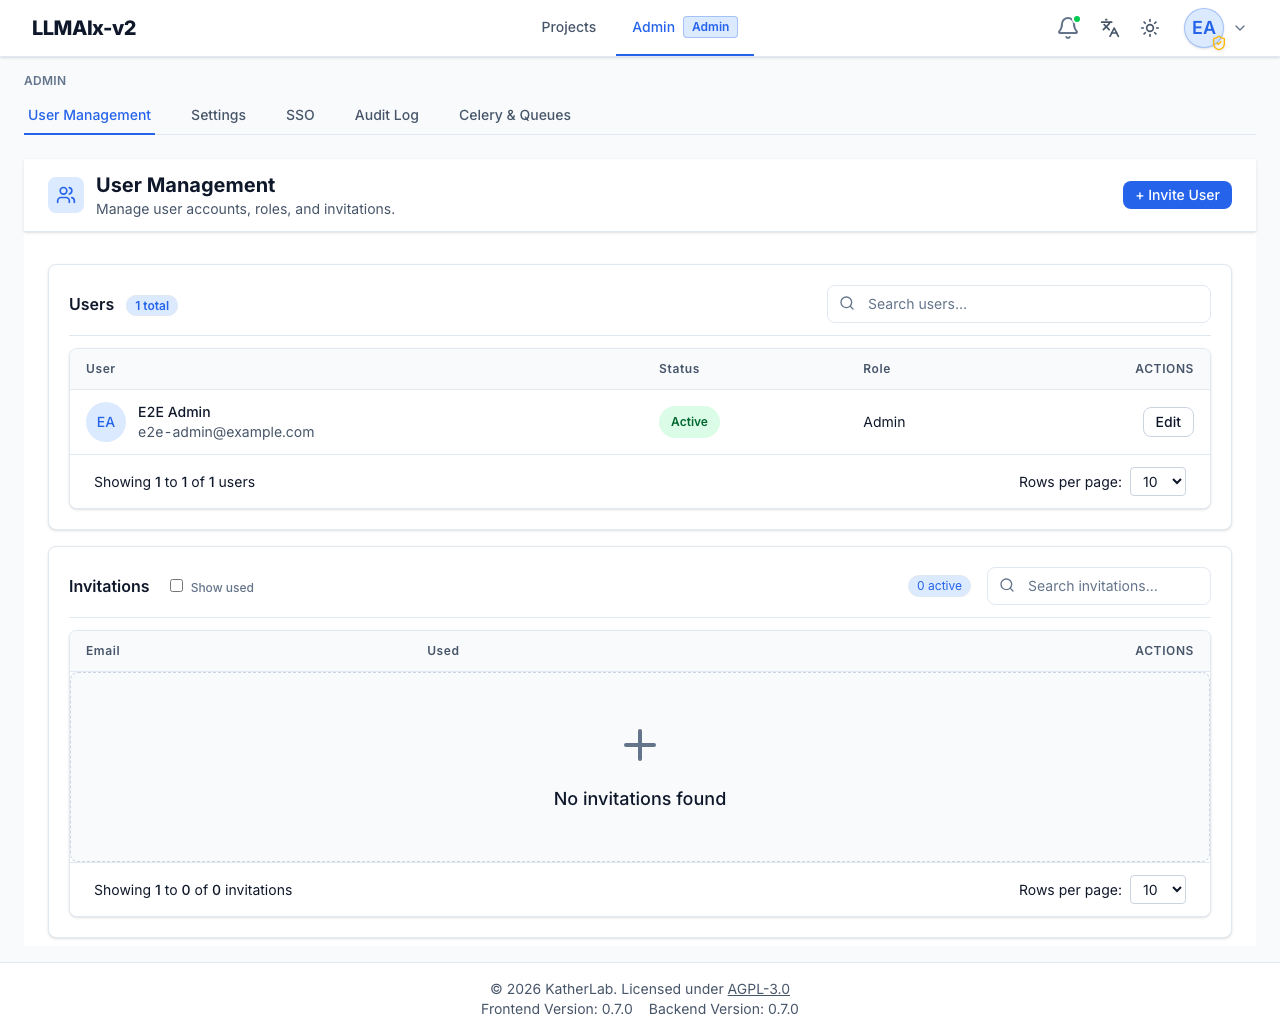Image resolution: width=1280 pixels, height=1035 pixels.
Task: Enable the Show used checkbox
Action: (176, 586)
